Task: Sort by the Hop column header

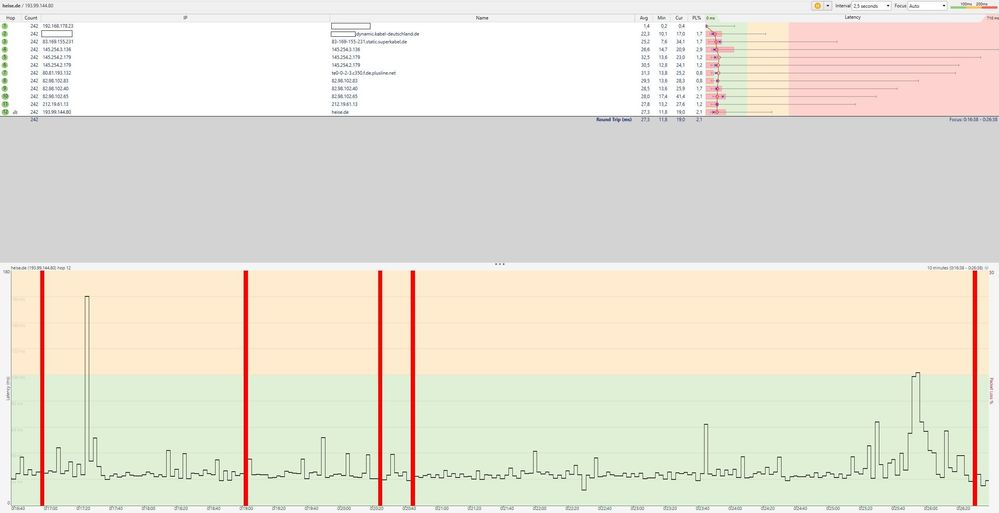Action: click(10, 18)
